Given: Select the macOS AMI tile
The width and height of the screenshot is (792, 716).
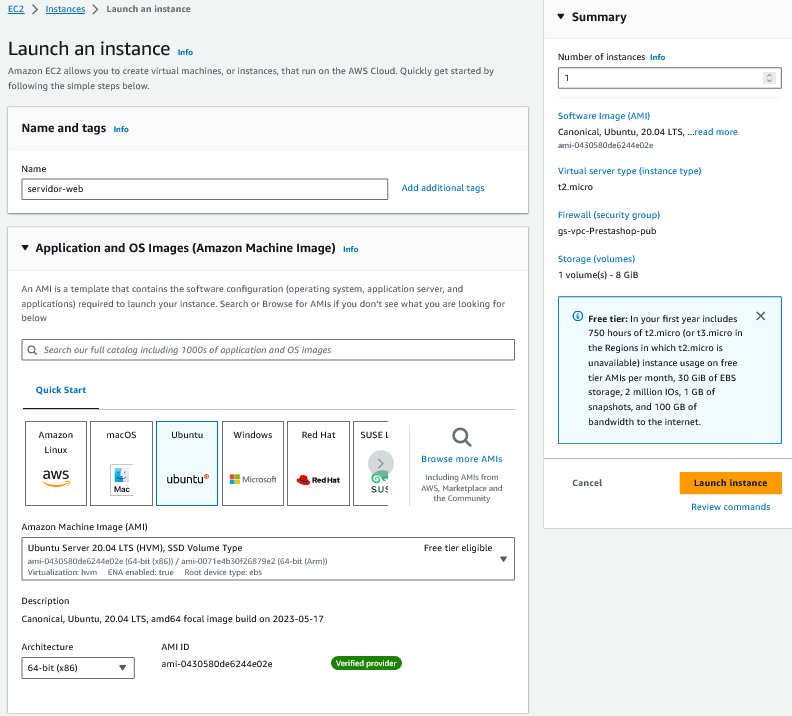Looking at the screenshot, I should (x=121, y=463).
